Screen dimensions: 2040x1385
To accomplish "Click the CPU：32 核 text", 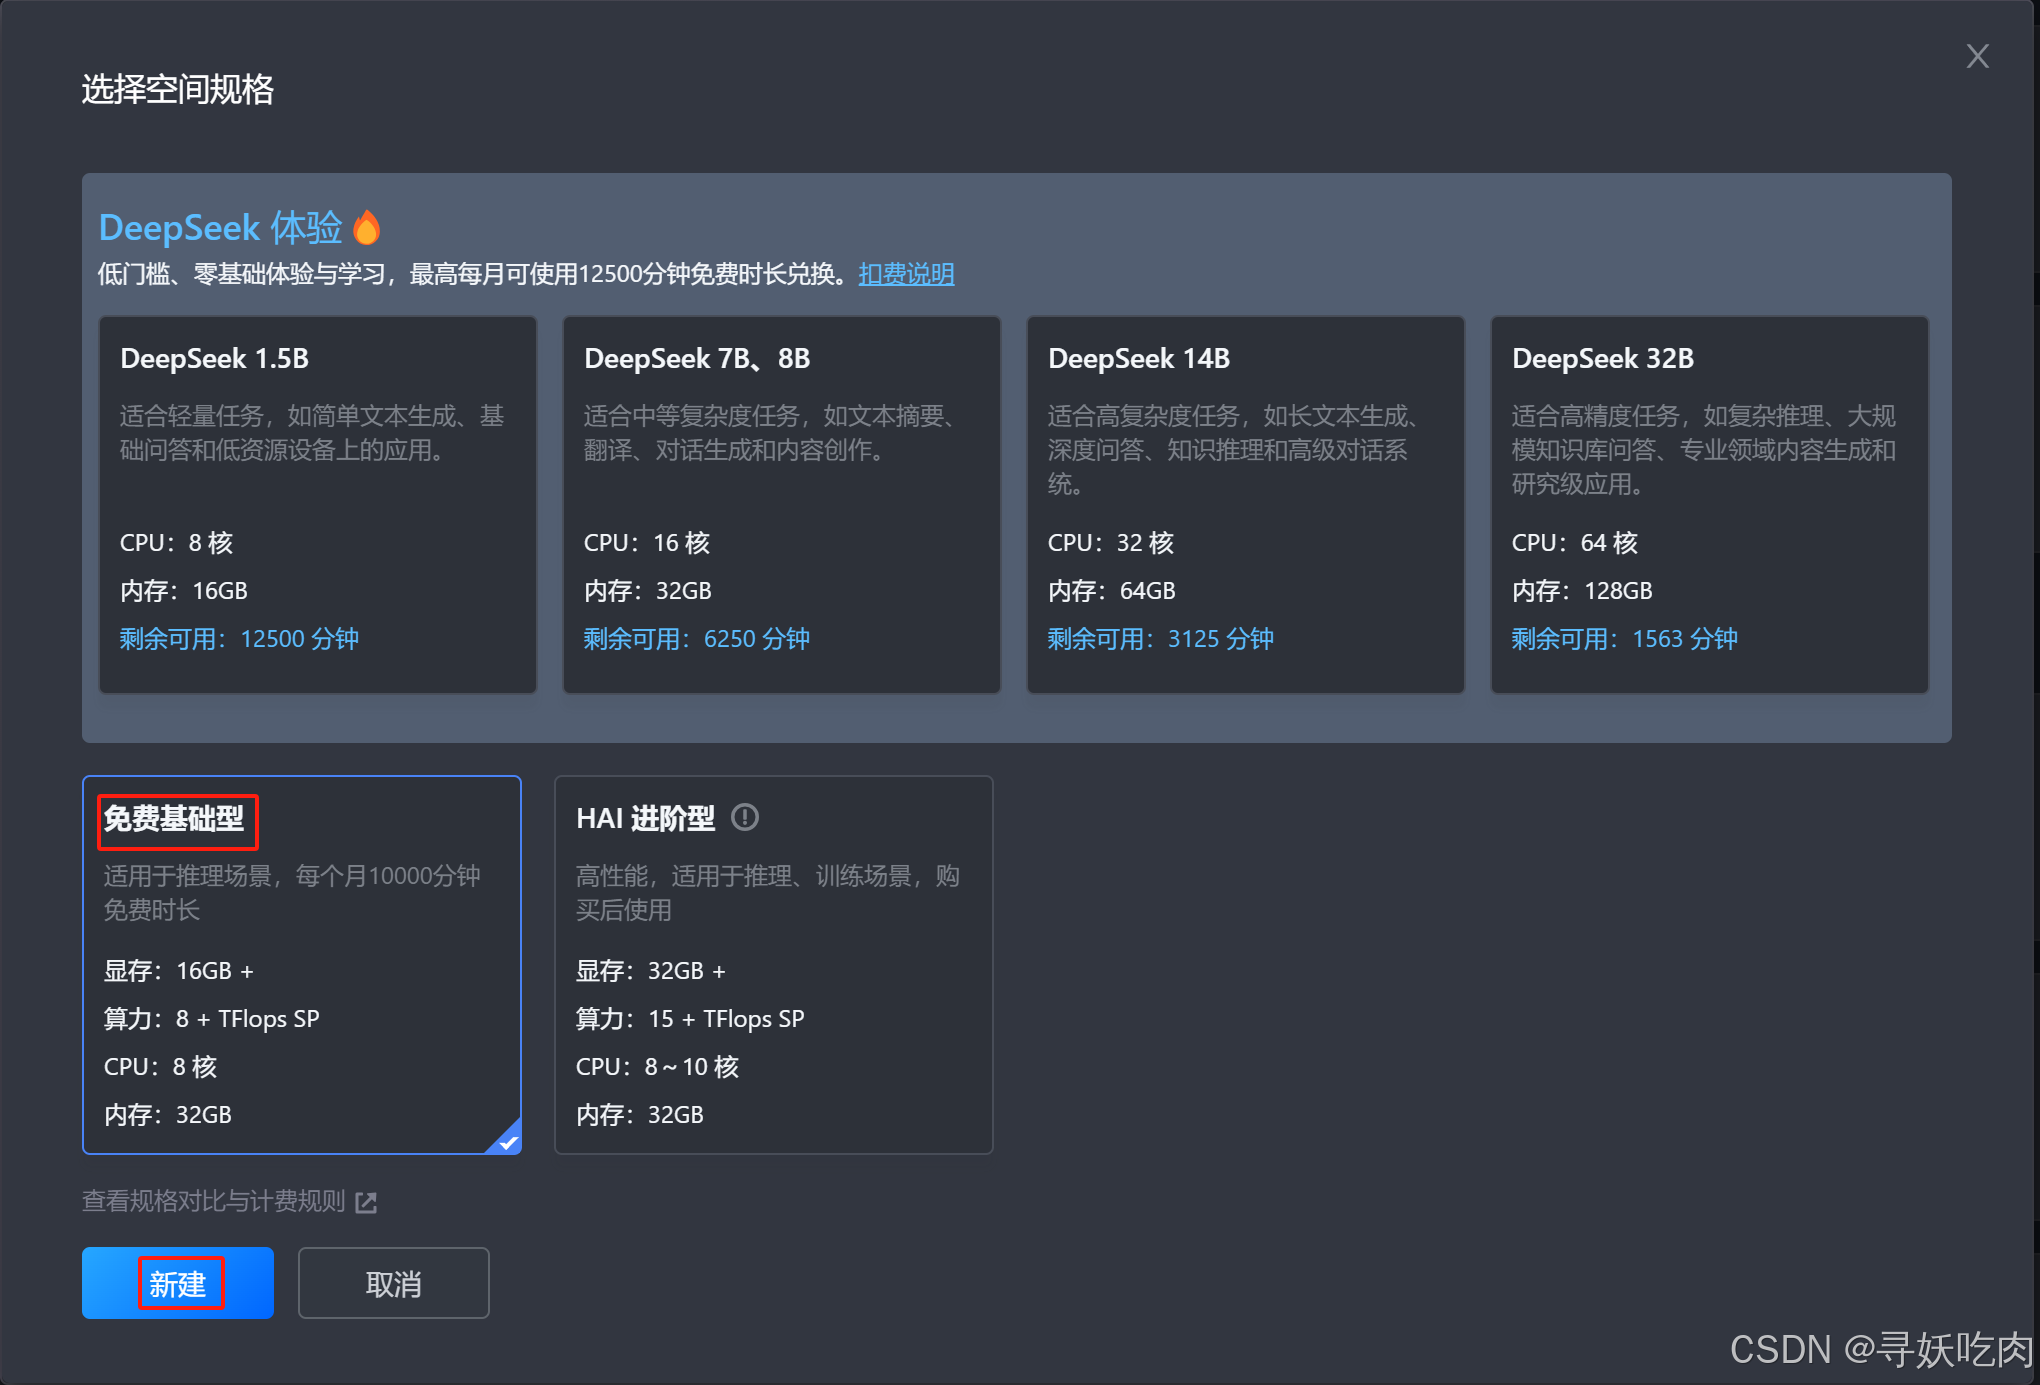I will point(1111,543).
